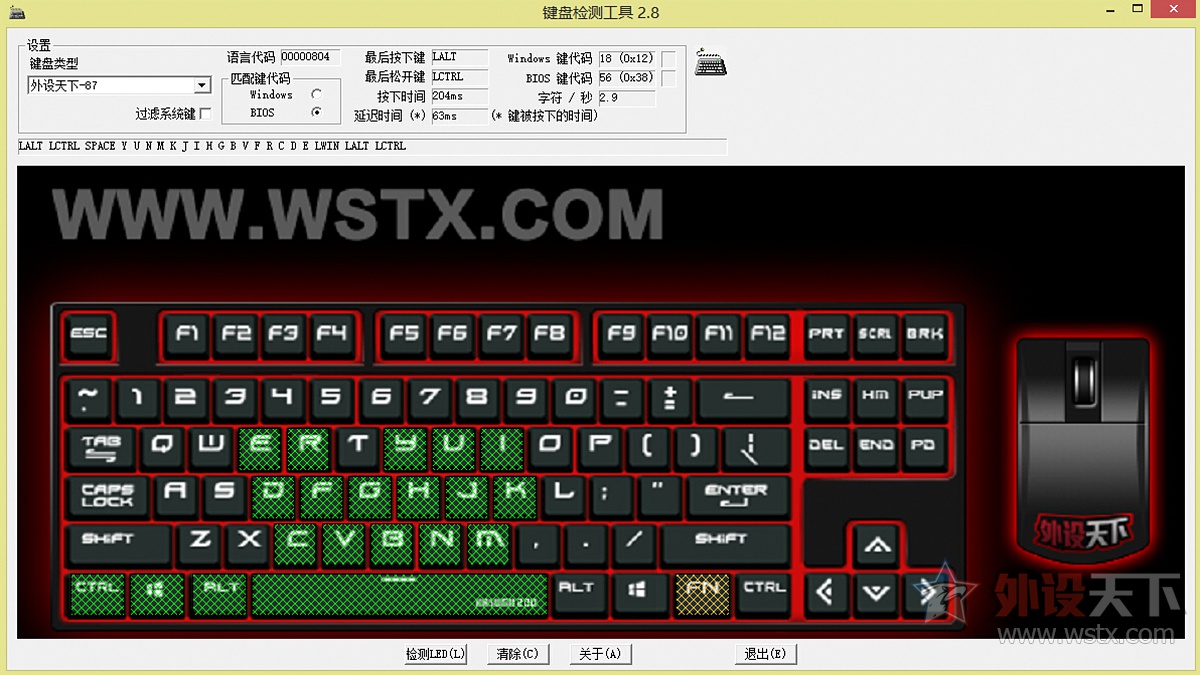Image resolution: width=1200 pixels, height=675 pixels.
Task: Click the BIOS 键代码 field showing 56 (0x38)
Action: pos(627,78)
